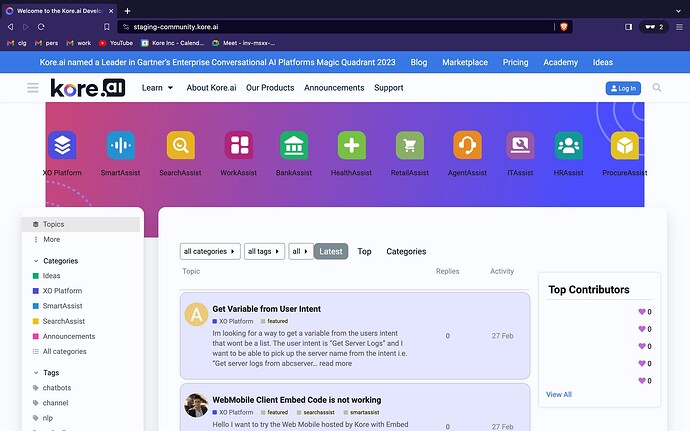The height and width of the screenshot is (431, 690).
Task: Click the Brave shields icon
Action: (x=564, y=27)
